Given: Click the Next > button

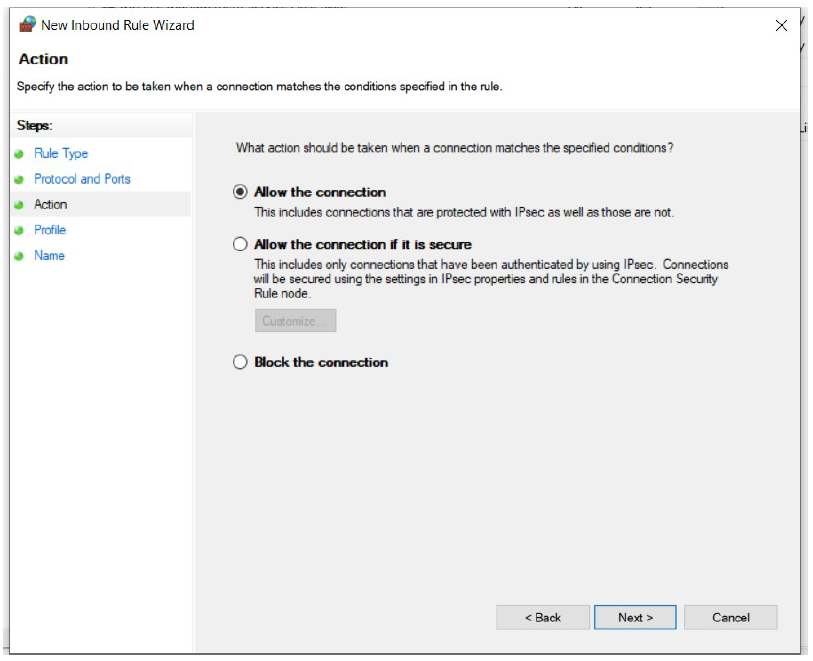Looking at the screenshot, I should (x=635, y=617).
